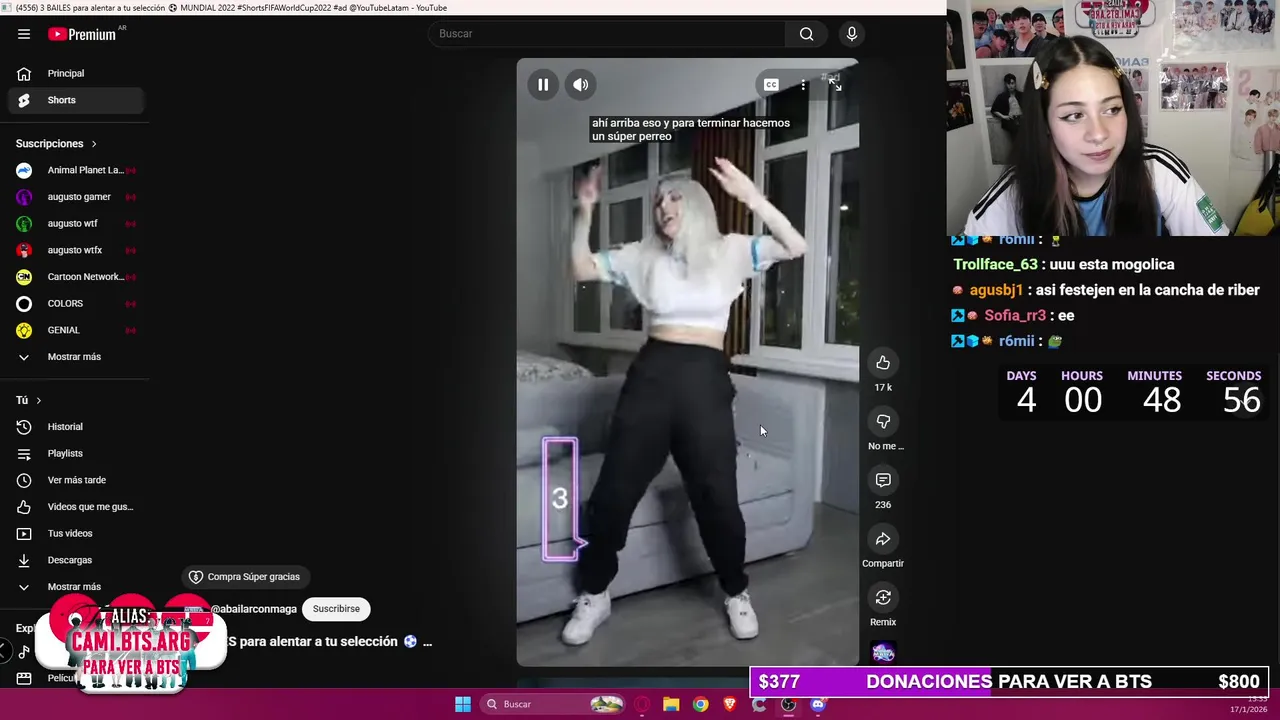Screen dimensions: 1280x720
Task: Open OBS Studio from the taskbar
Action: coord(789,704)
